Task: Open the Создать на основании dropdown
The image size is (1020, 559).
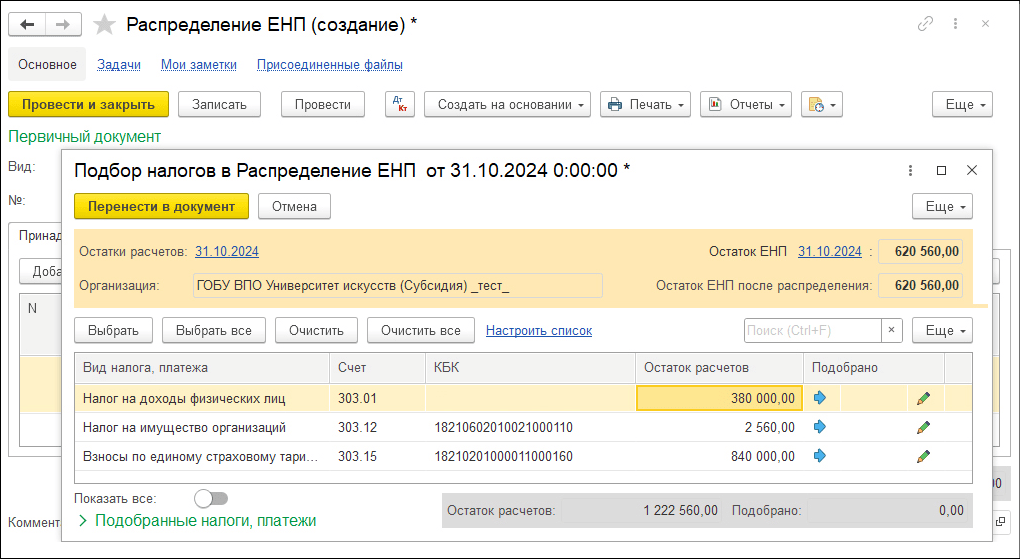Action: 507,104
